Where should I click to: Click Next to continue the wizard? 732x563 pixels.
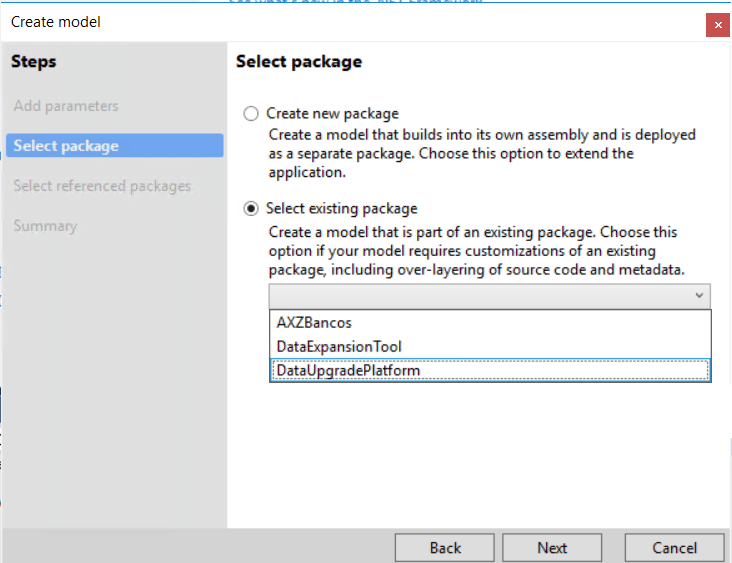(x=552, y=548)
